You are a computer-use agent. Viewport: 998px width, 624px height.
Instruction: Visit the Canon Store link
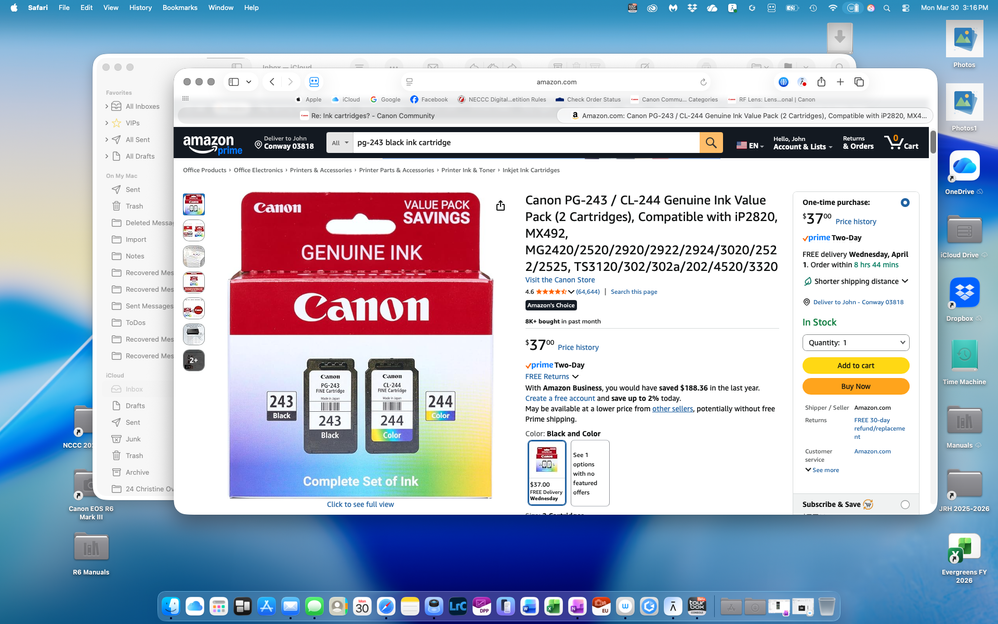[559, 280]
